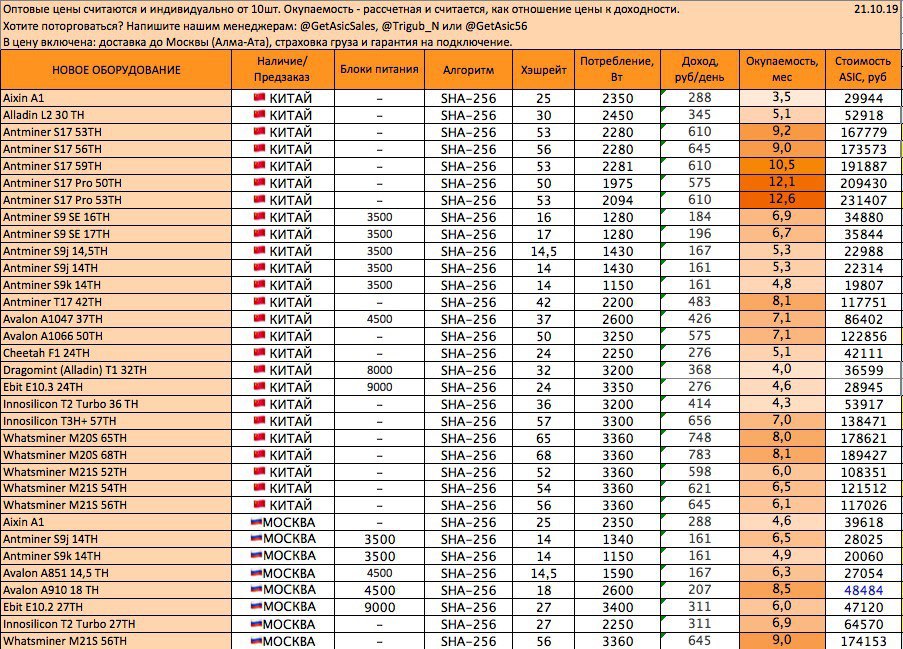Open the blue price 48484
This screenshot has width=903, height=649.
[863, 590]
